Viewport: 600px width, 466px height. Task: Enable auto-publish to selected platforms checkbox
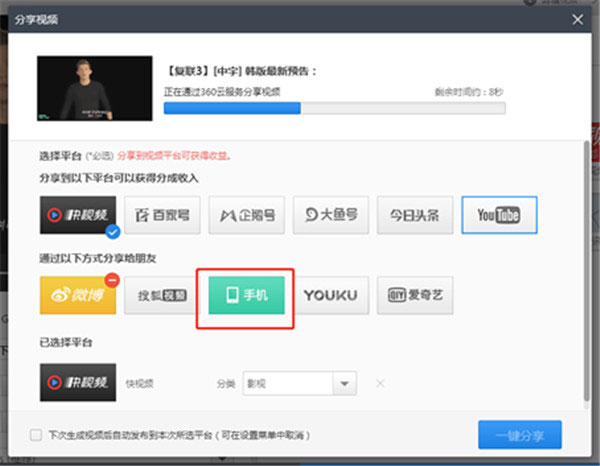coord(37,435)
